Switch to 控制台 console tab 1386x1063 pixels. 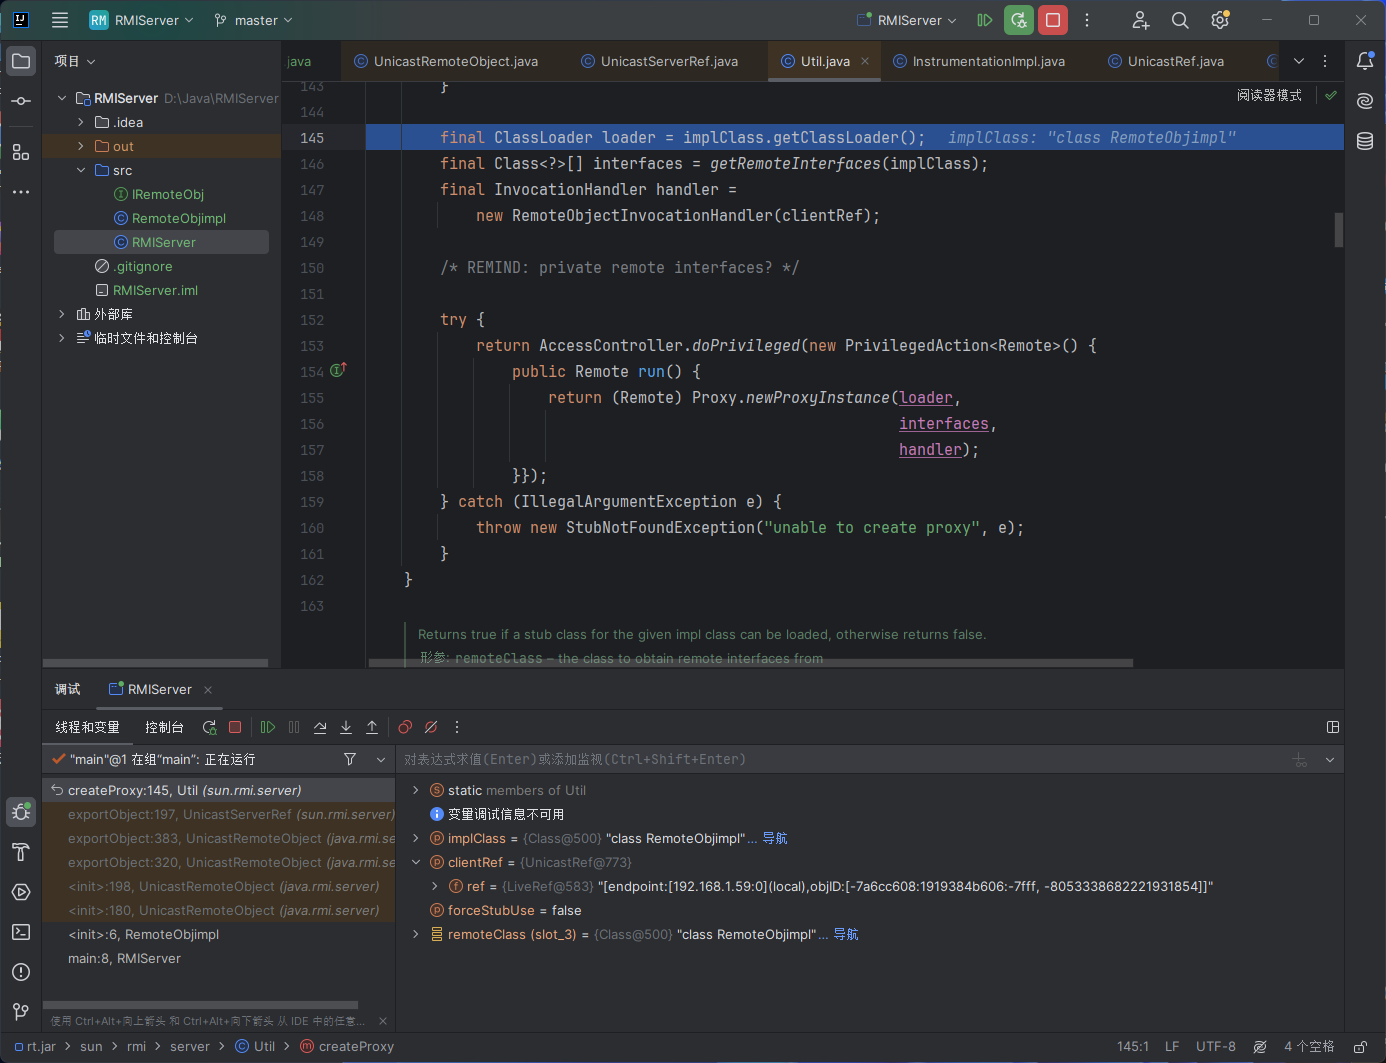pyautogui.click(x=164, y=727)
